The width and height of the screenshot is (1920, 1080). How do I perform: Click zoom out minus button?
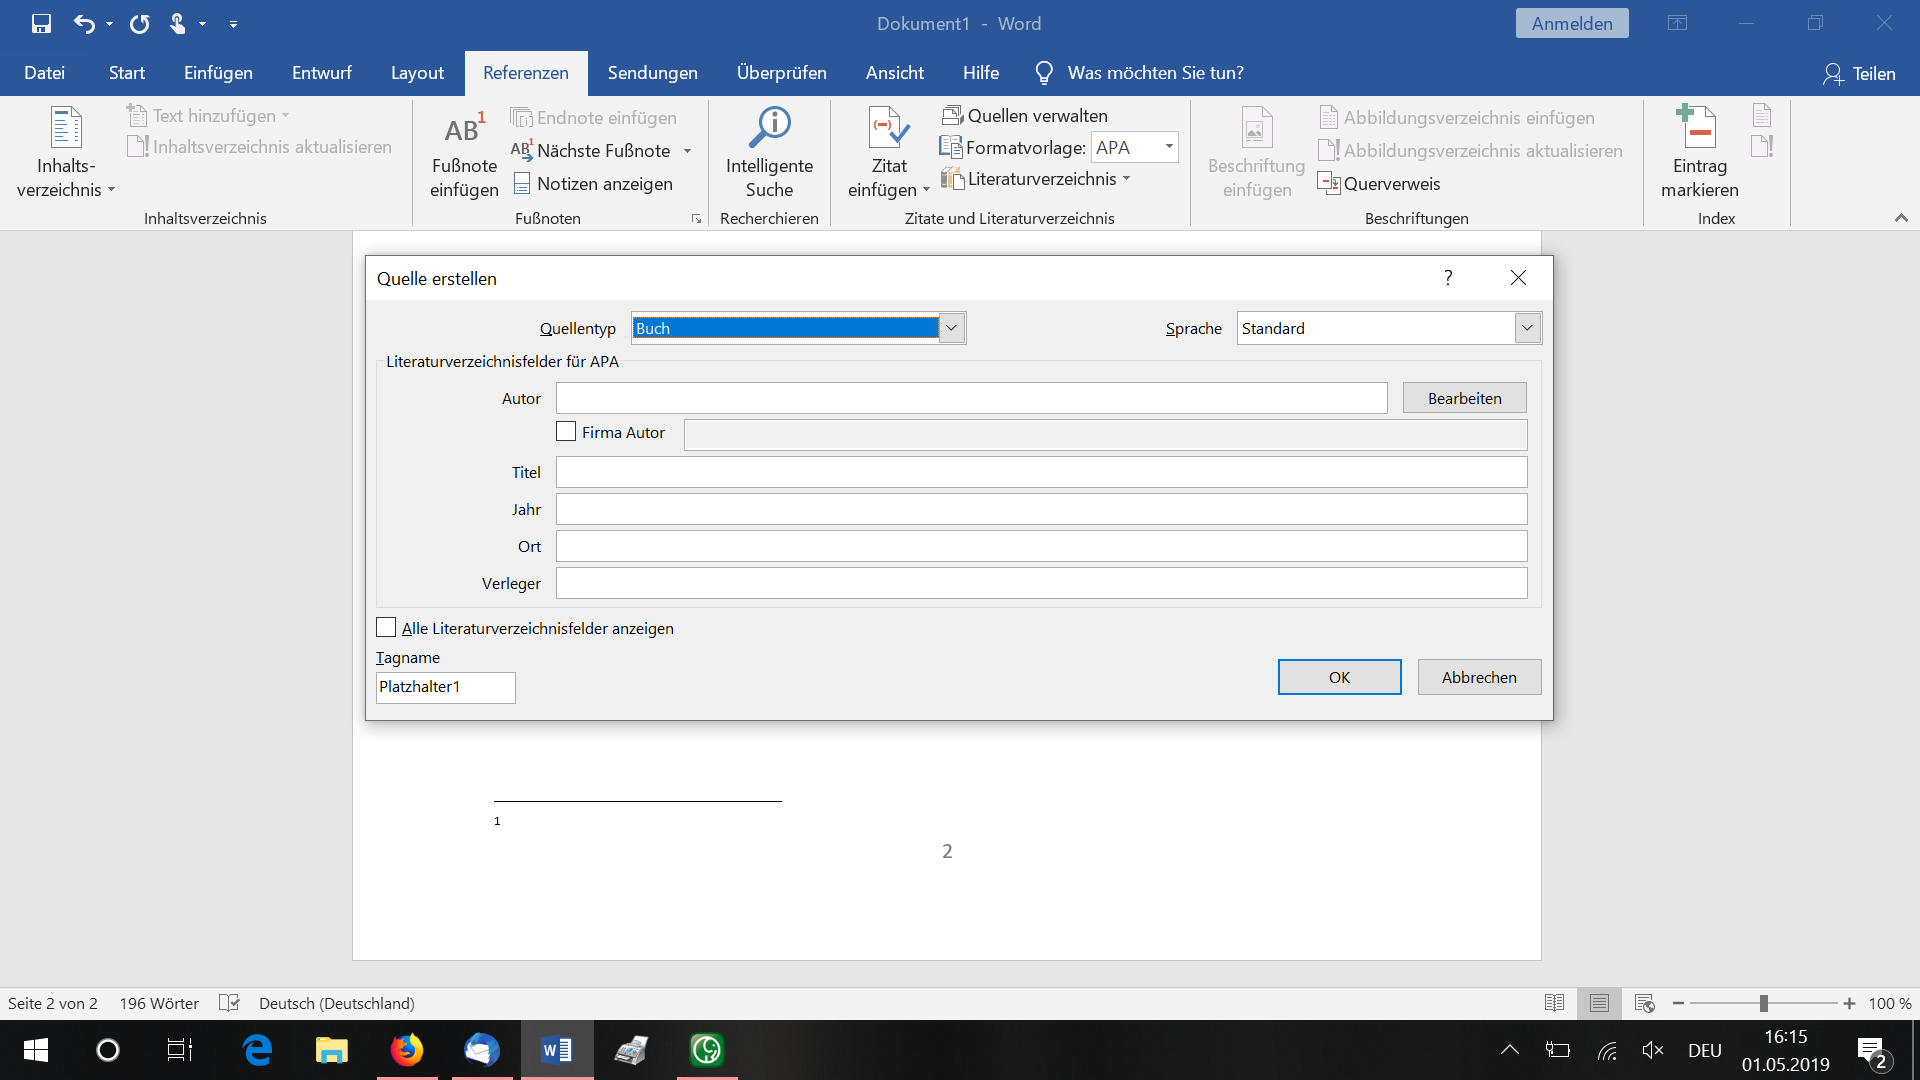(1678, 1003)
